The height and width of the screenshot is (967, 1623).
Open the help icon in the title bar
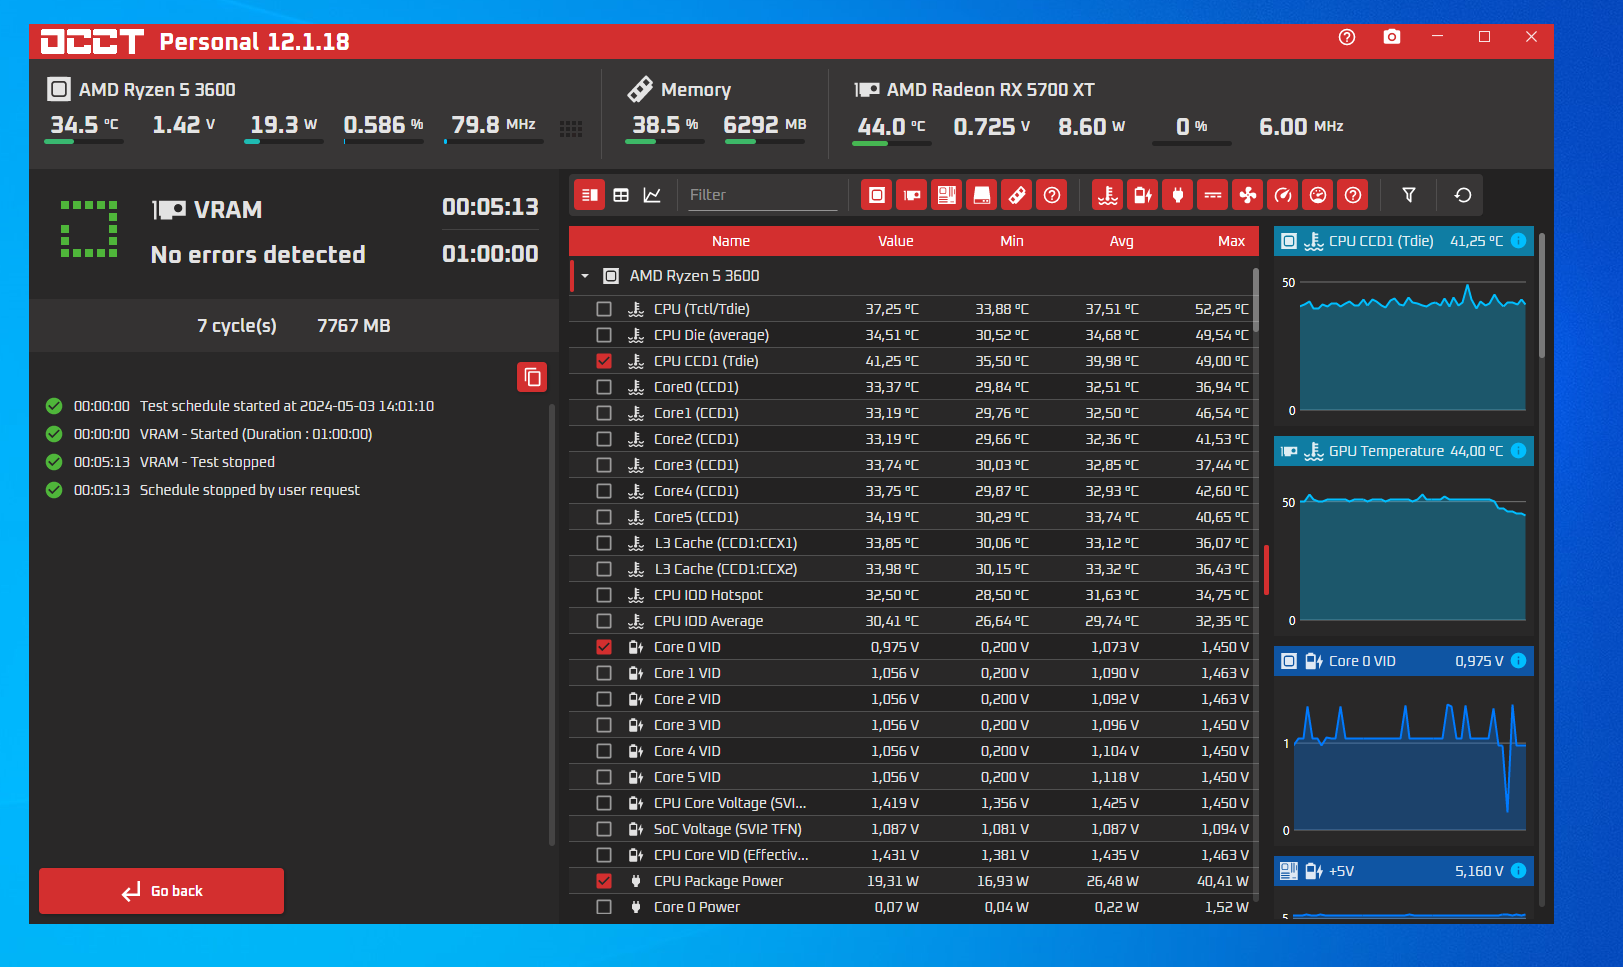pyautogui.click(x=1346, y=37)
